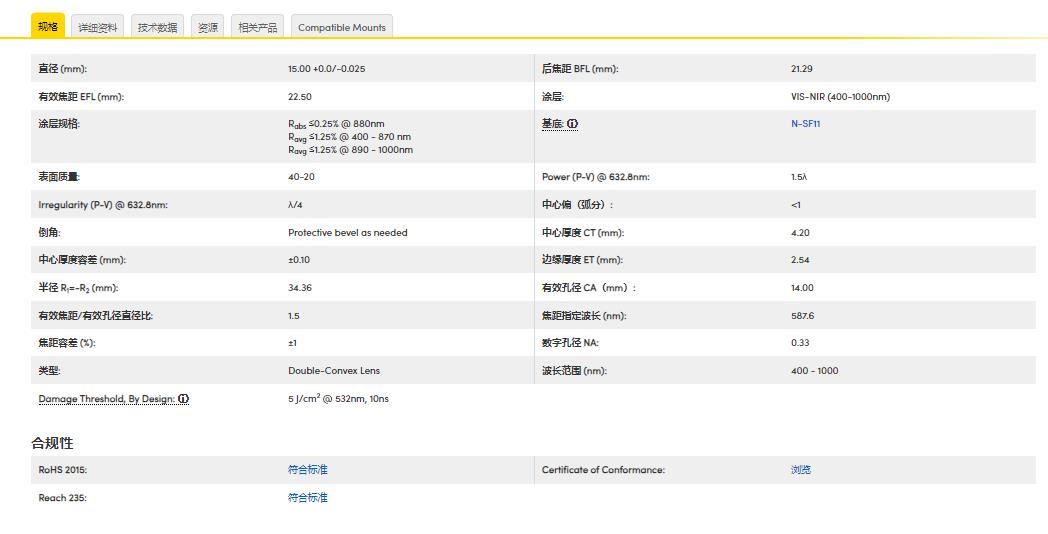Screen dimensions: 1048x534
Task: Click the VIS-NIR (400-1000nm) coating value
Action: (839, 97)
